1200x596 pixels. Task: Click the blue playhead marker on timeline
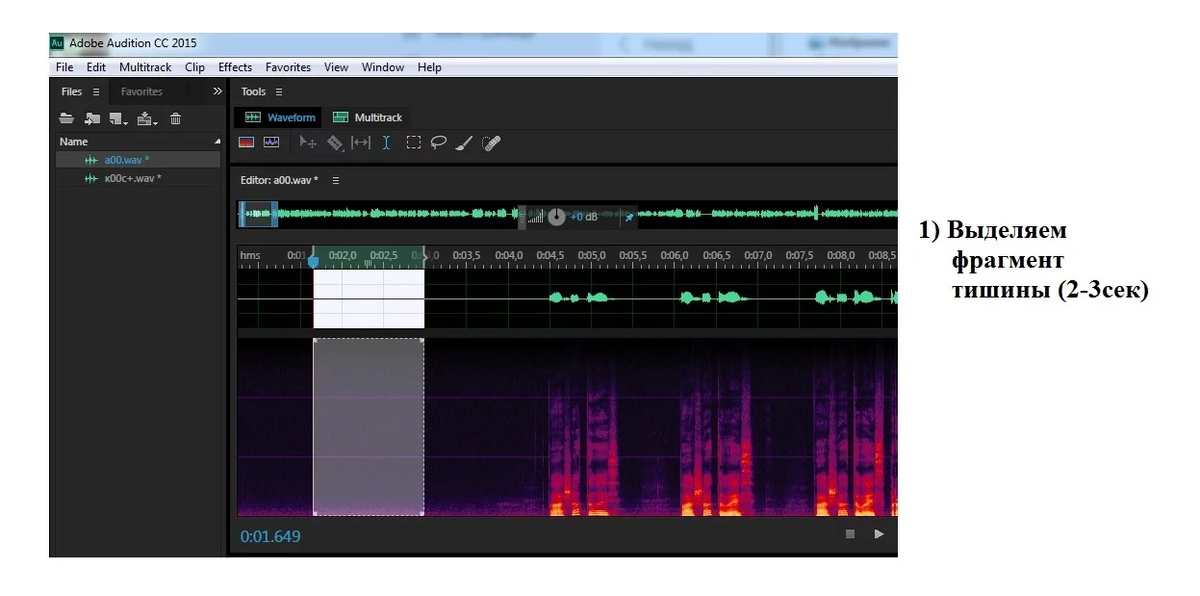[313, 262]
